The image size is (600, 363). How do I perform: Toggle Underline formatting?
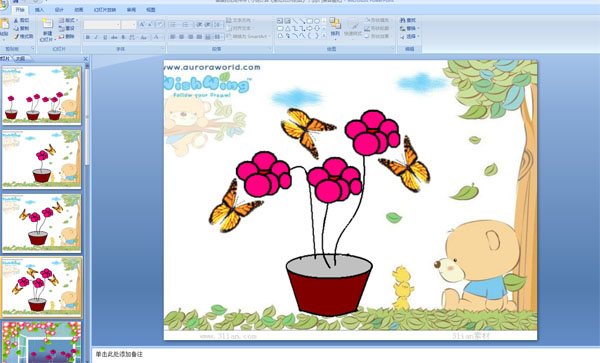105,37
